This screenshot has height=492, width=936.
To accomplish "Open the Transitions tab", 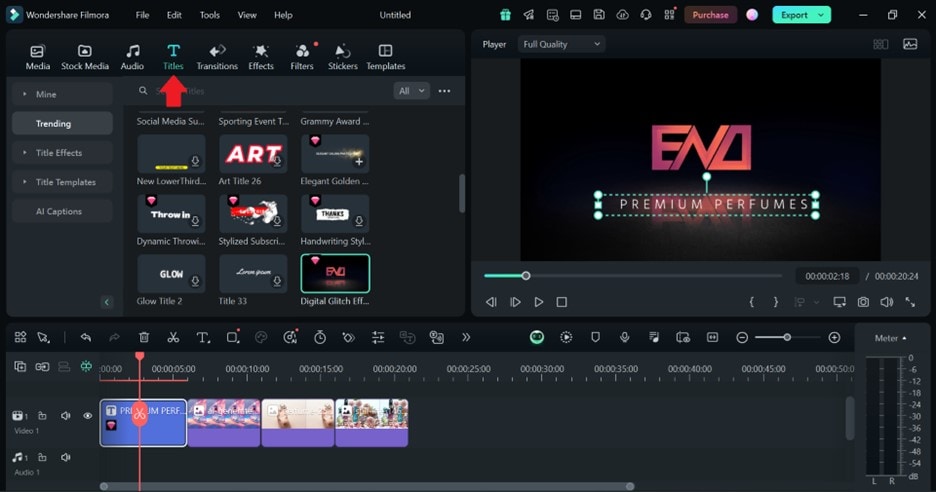I will tap(217, 58).
